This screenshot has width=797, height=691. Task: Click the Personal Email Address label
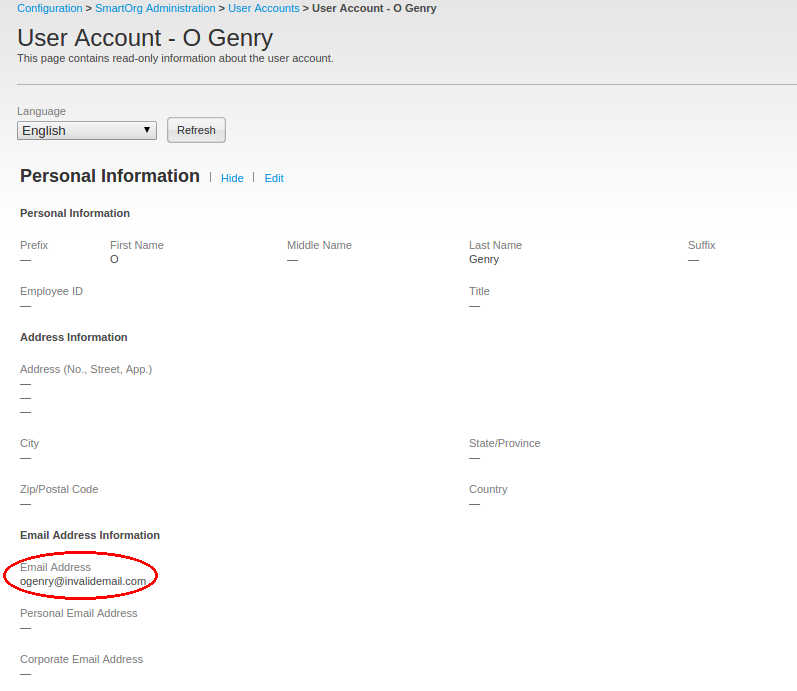click(x=78, y=613)
